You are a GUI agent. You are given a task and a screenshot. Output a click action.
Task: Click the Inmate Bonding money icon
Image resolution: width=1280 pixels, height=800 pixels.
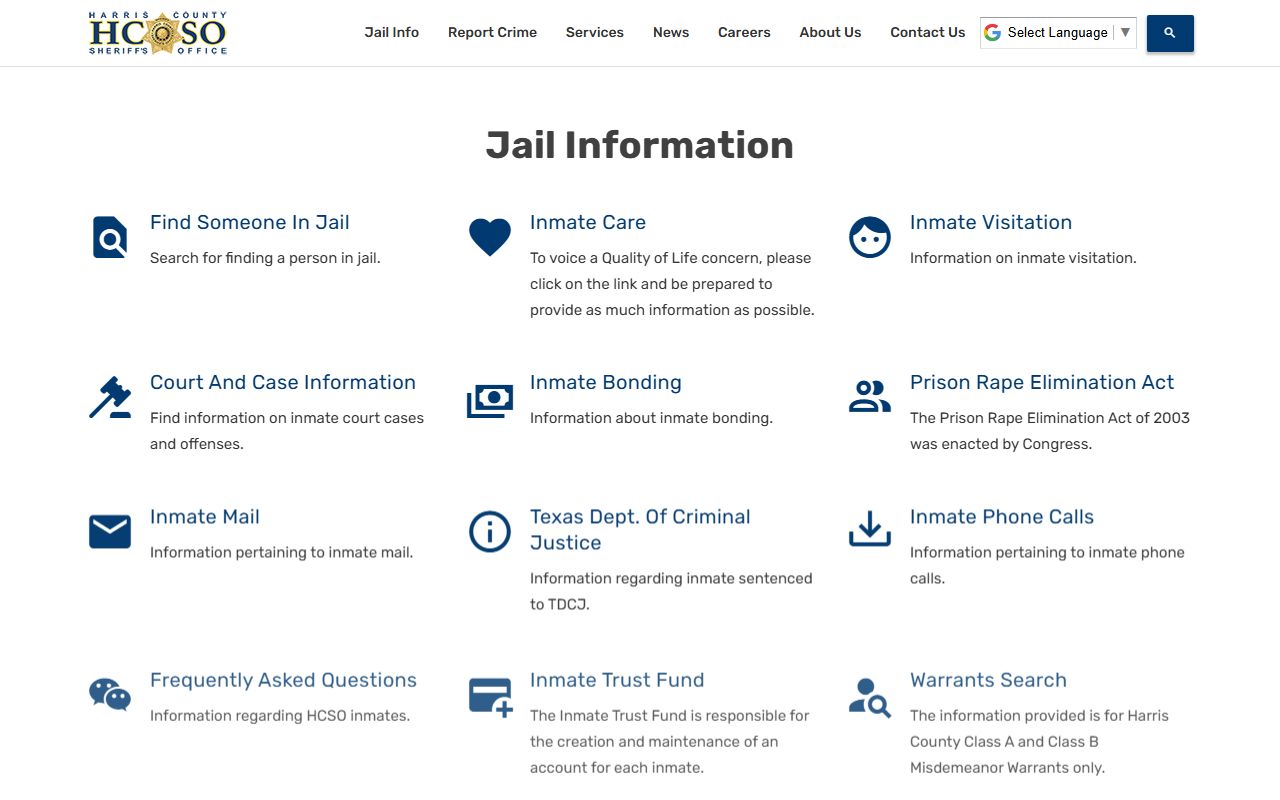tap(490, 400)
